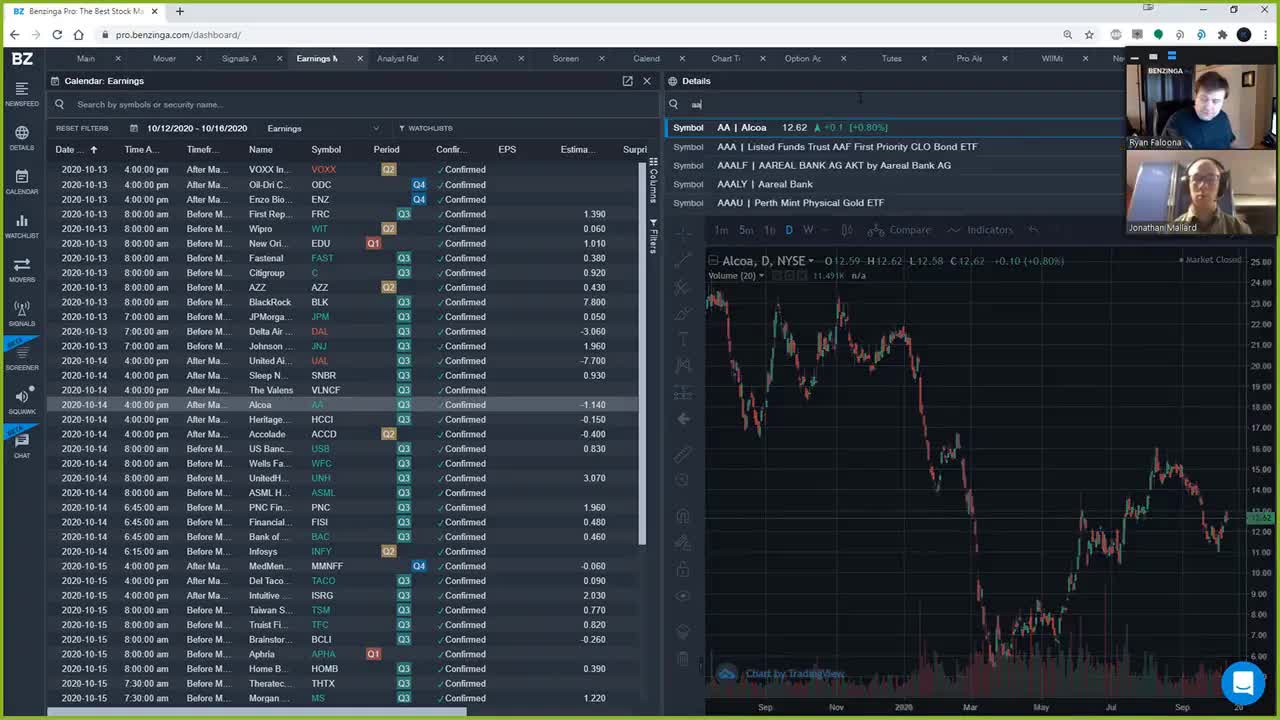
Task: Select the 5m chart interval
Action: (745, 230)
